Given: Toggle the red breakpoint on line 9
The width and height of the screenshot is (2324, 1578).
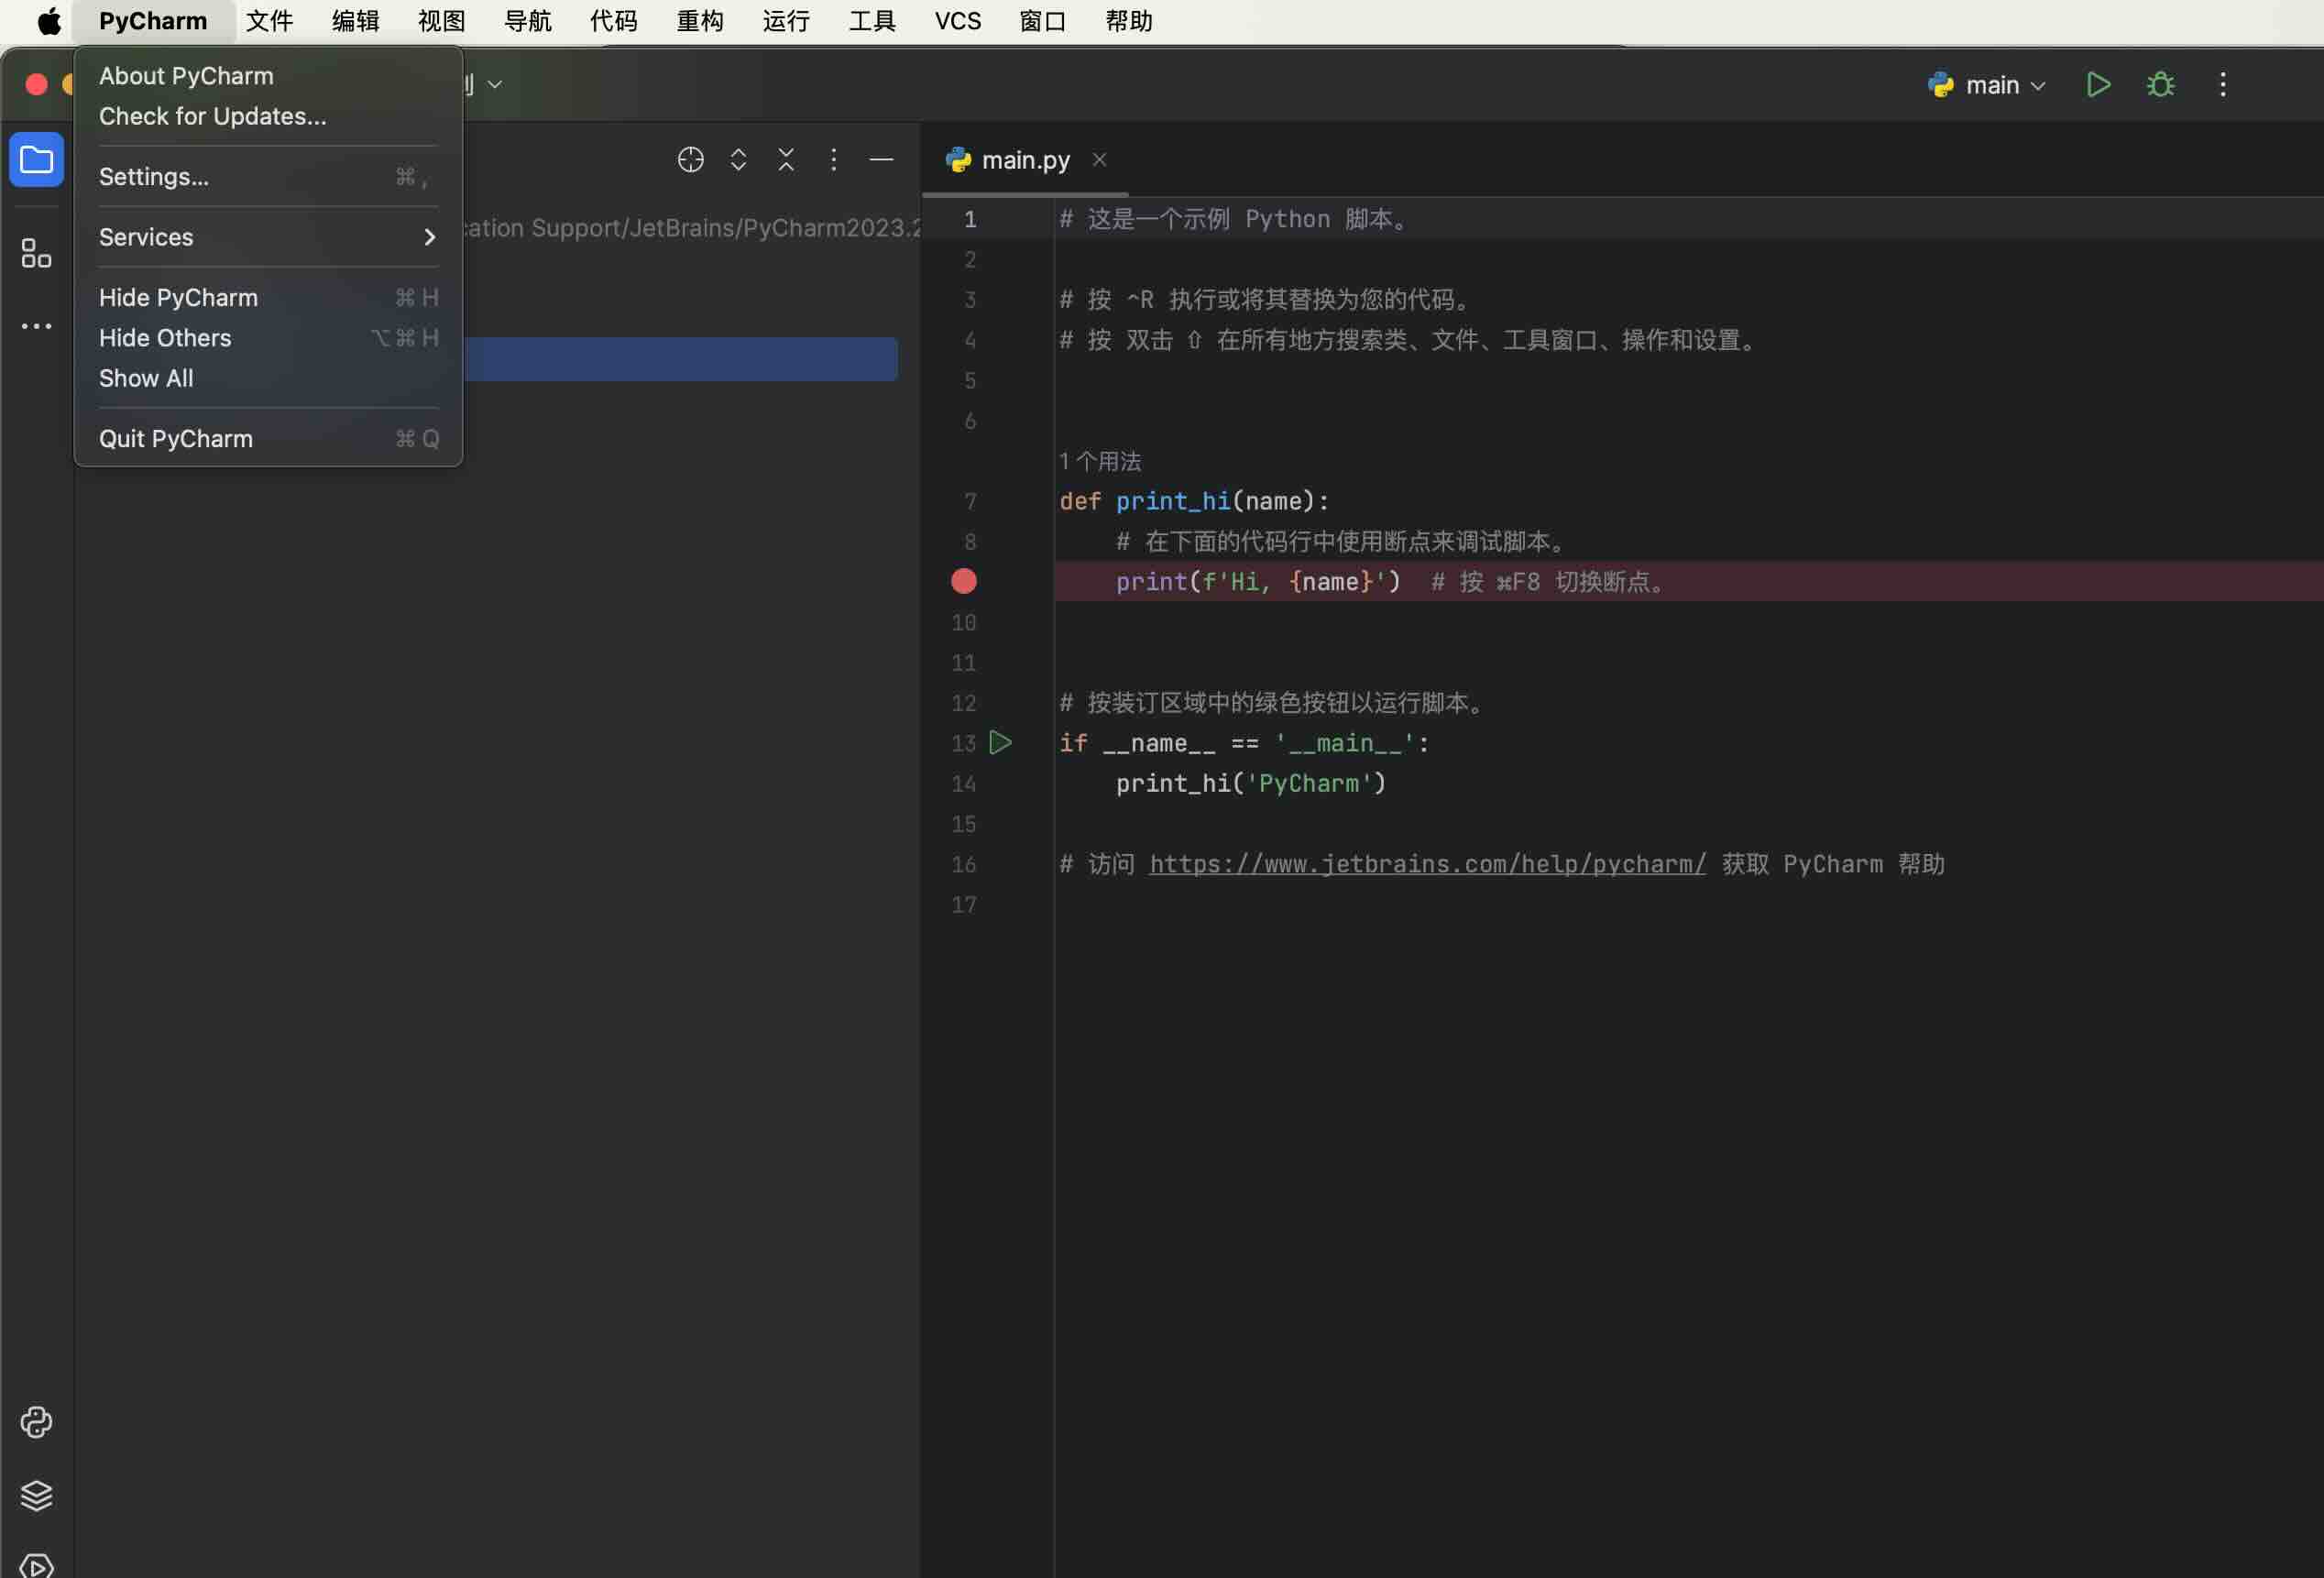Looking at the screenshot, I should point(963,581).
